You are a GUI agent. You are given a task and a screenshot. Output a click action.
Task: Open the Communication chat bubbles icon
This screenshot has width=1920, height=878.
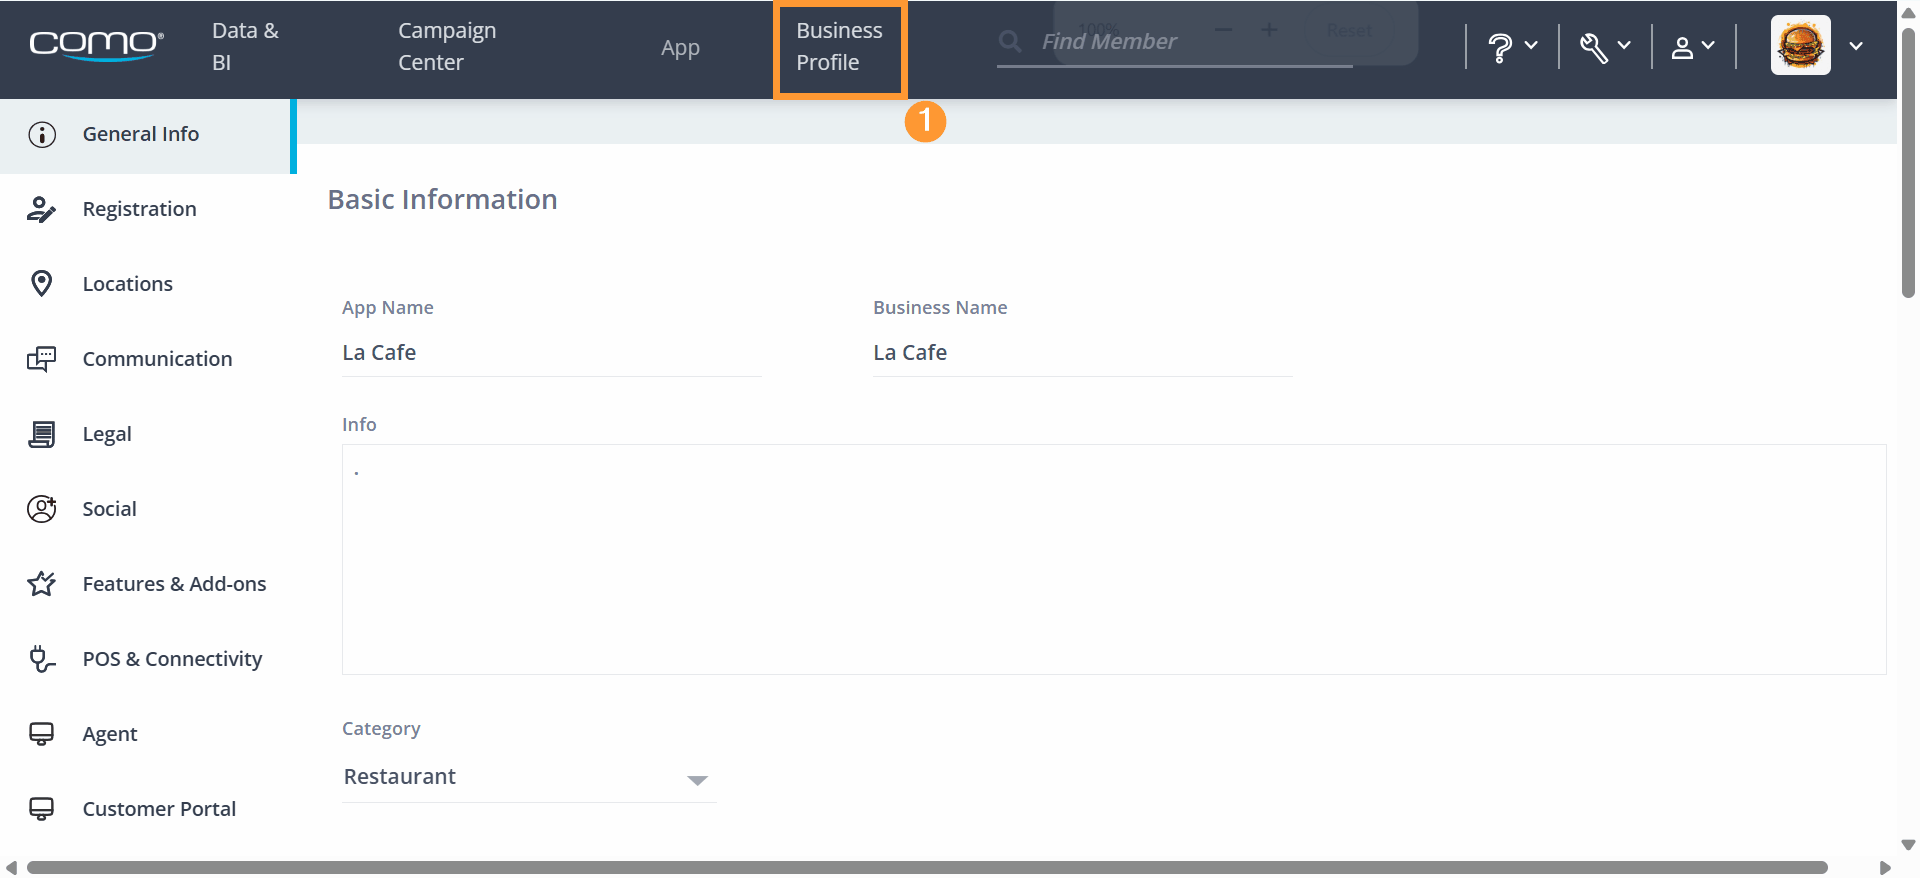[x=42, y=359]
